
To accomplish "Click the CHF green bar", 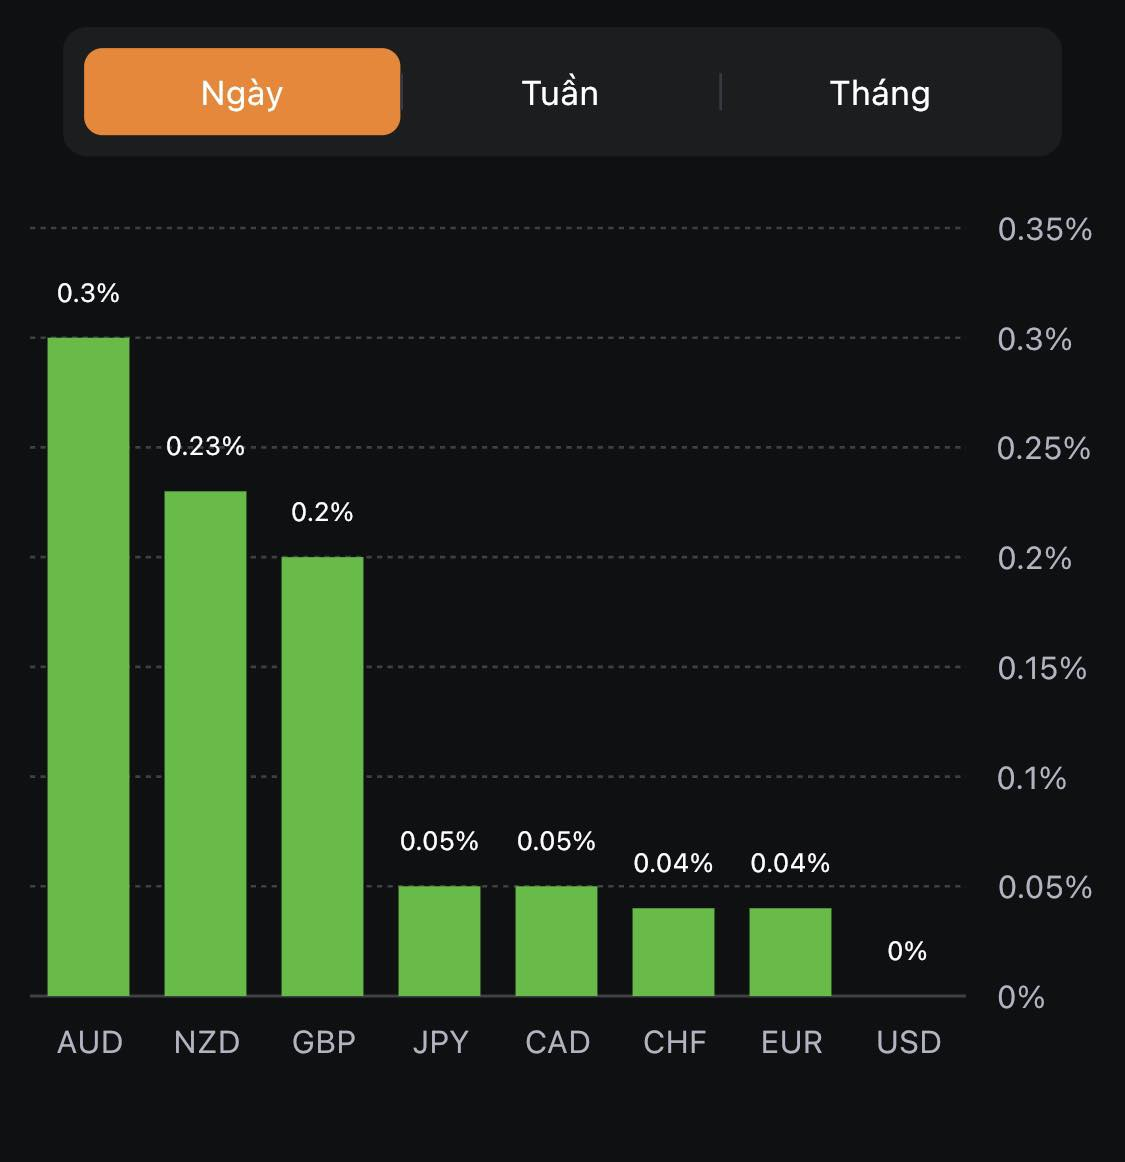I will (x=673, y=952).
